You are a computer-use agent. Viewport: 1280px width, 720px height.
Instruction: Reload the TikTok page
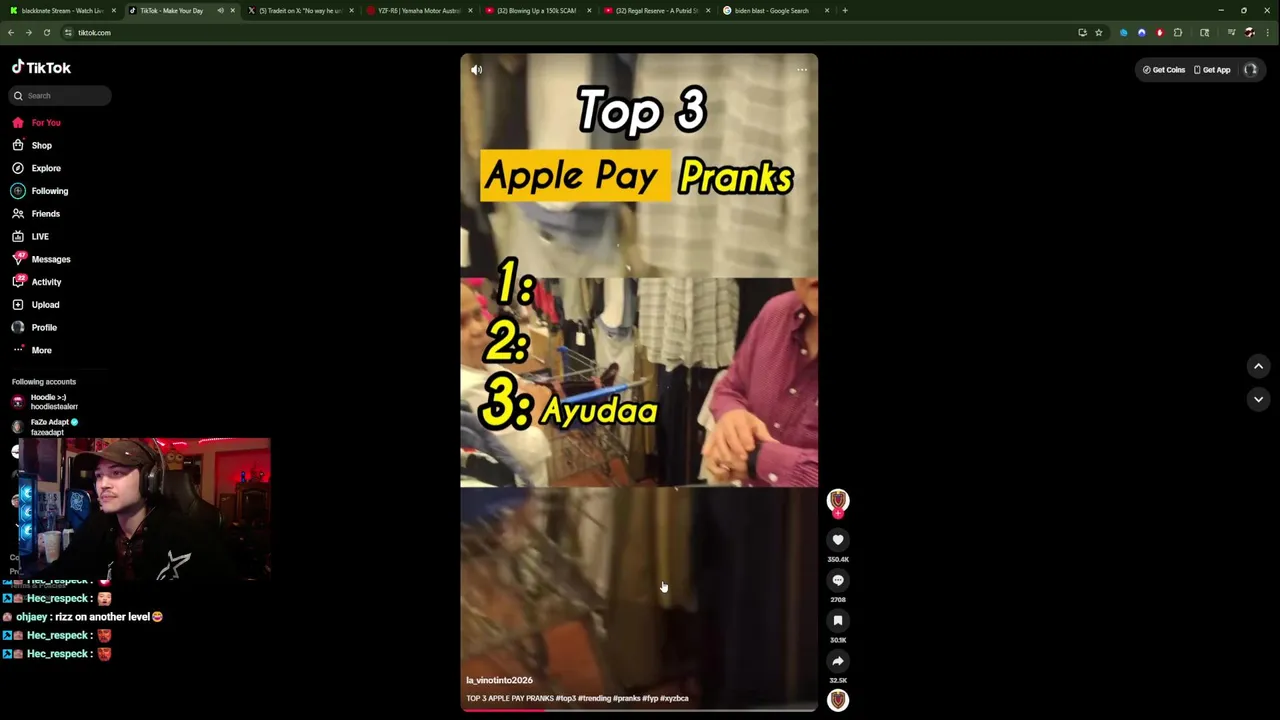tap(46, 33)
